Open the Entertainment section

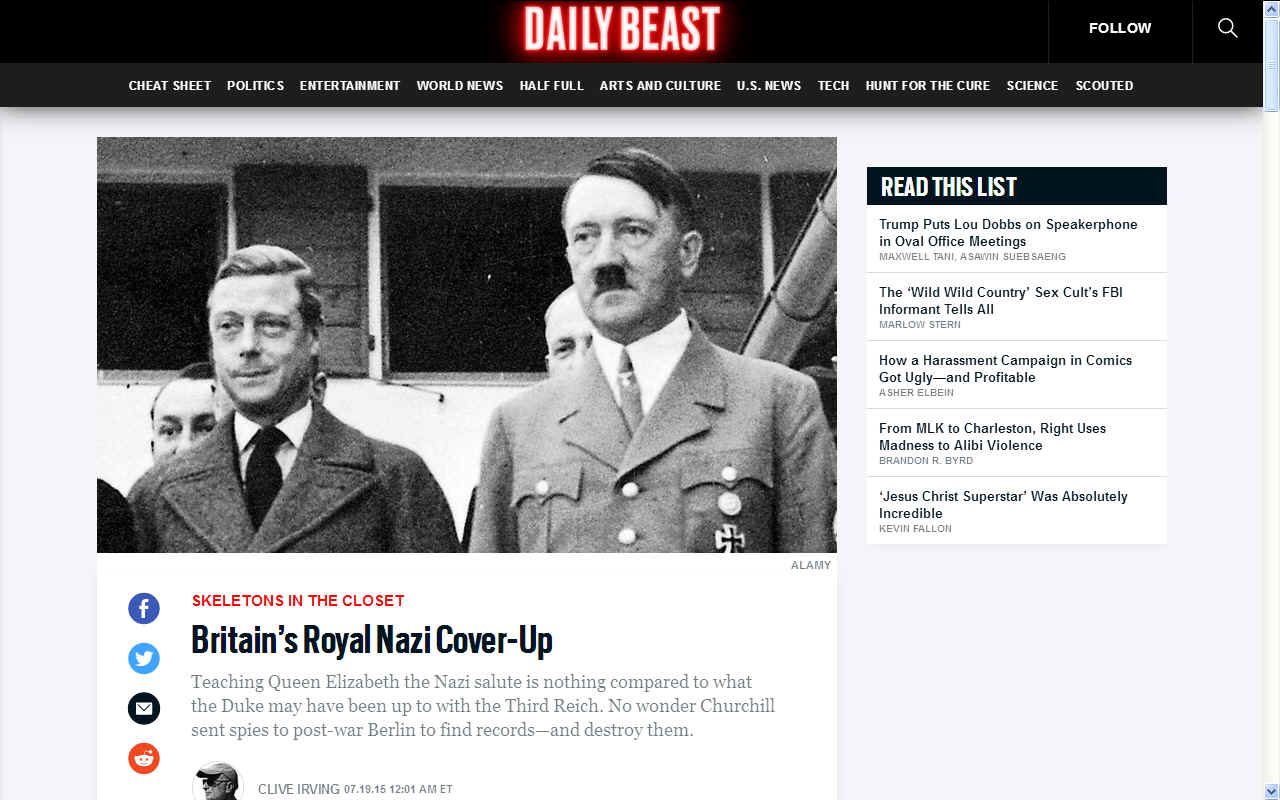tap(350, 86)
